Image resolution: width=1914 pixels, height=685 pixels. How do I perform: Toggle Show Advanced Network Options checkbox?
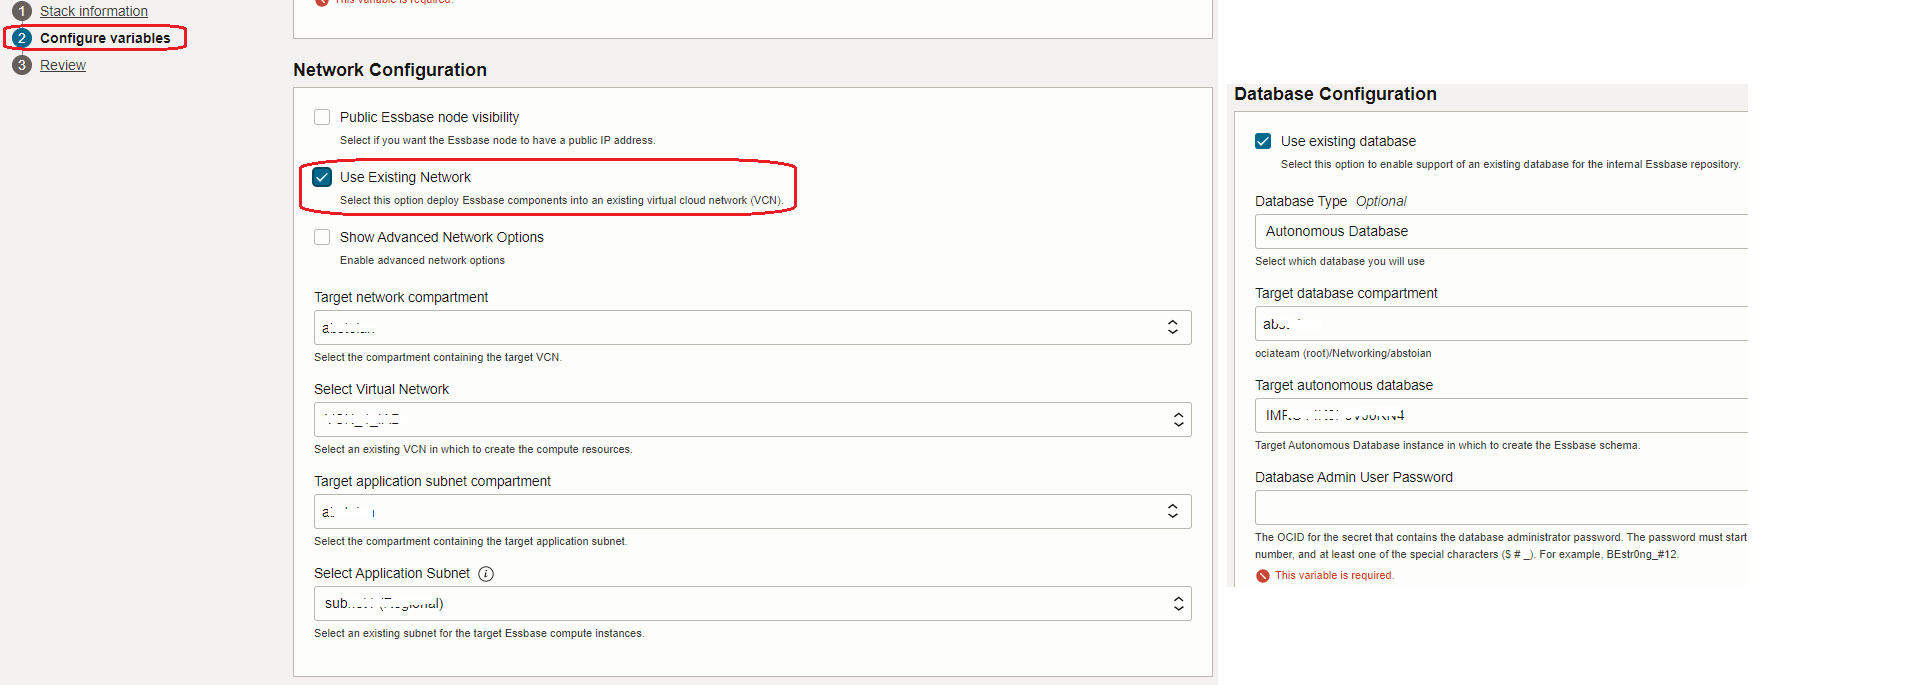pos(322,237)
